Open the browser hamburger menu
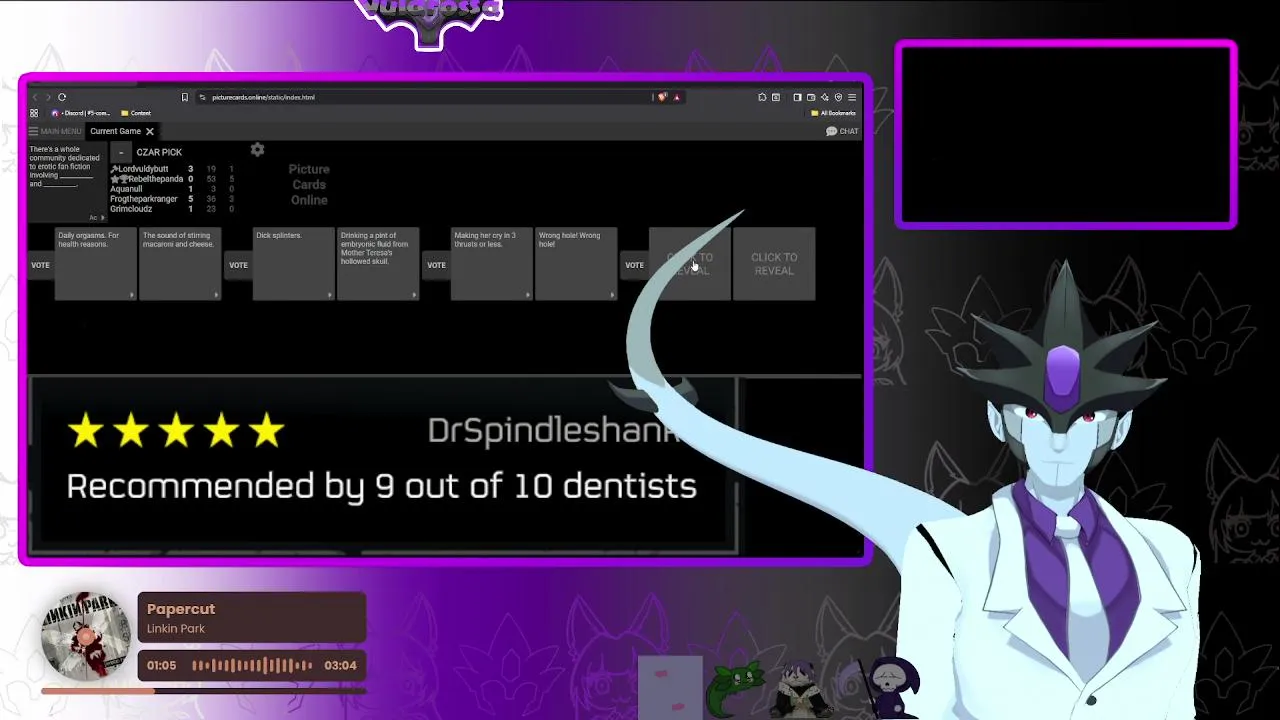This screenshot has width=1280, height=720. [852, 97]
